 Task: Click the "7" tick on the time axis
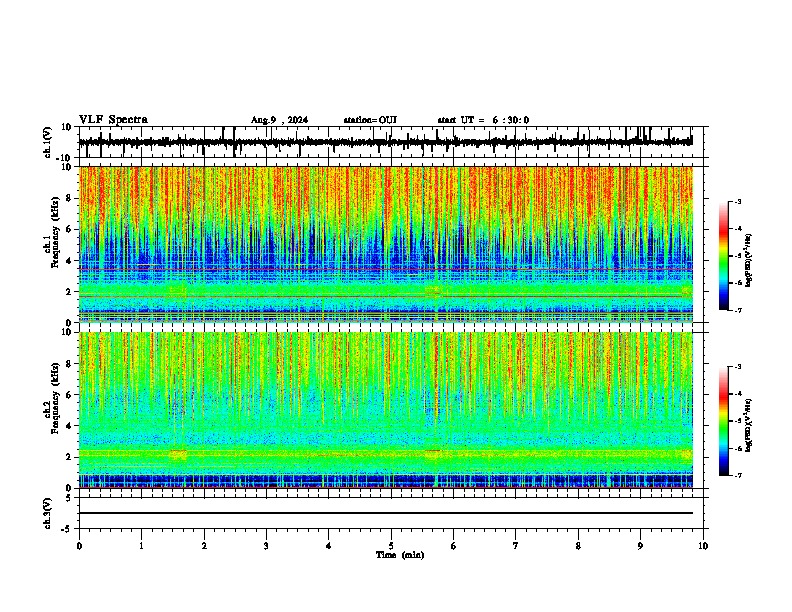pos(516,546)
